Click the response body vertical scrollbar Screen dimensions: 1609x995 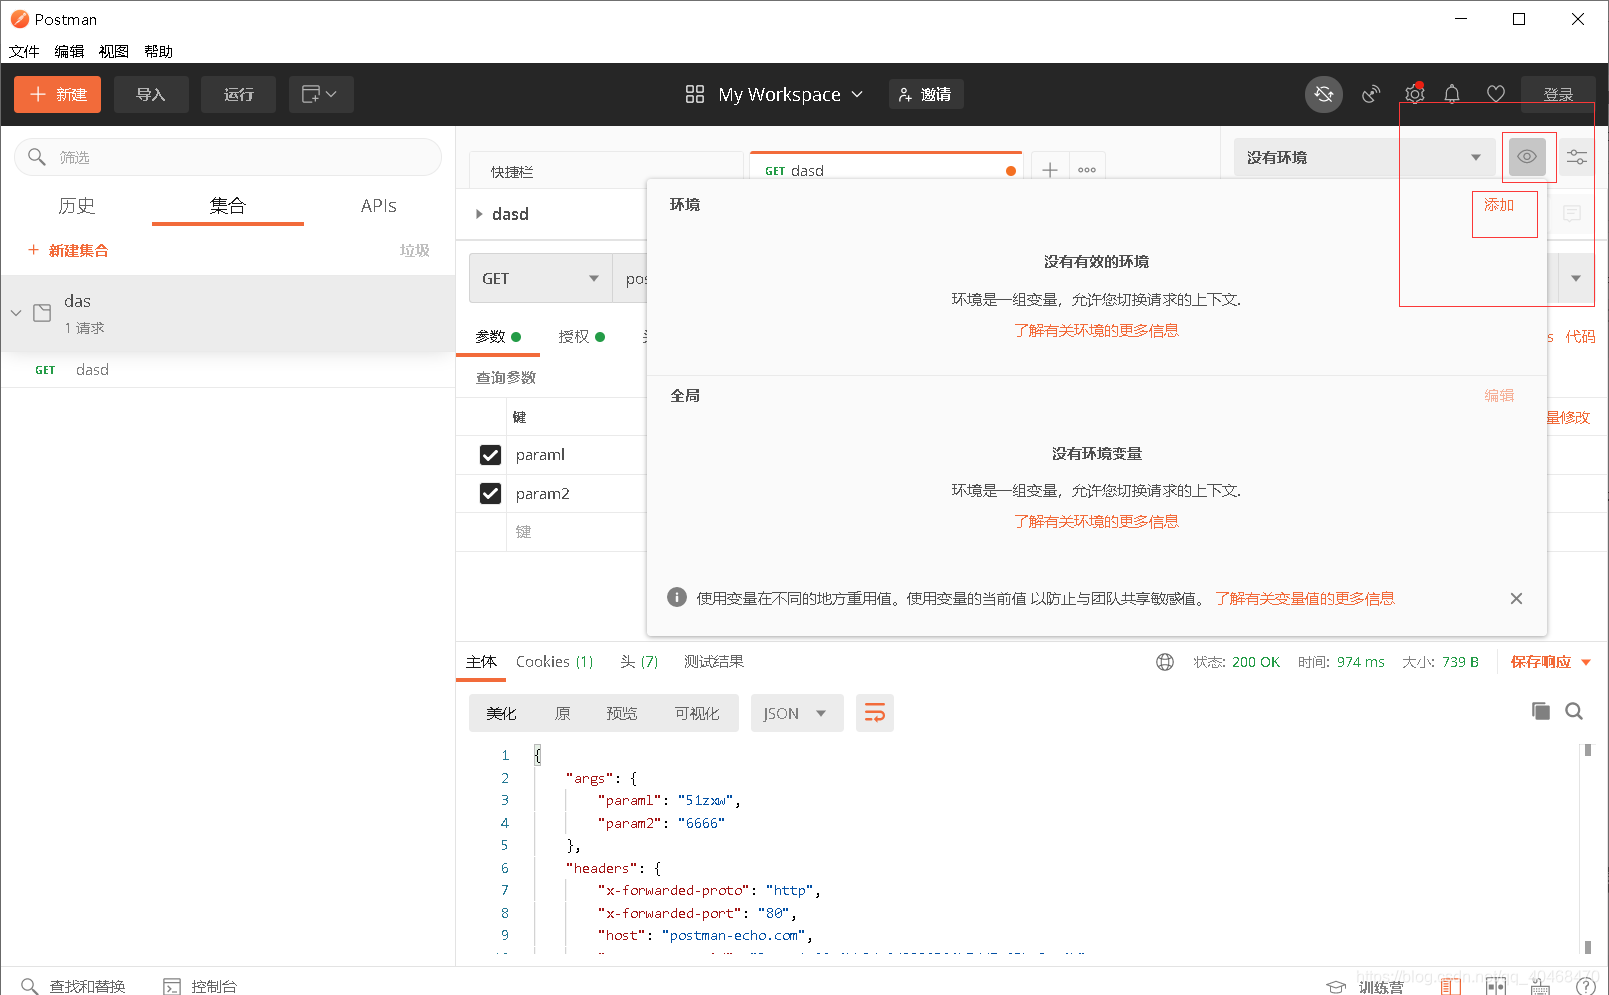point(1587,848)
